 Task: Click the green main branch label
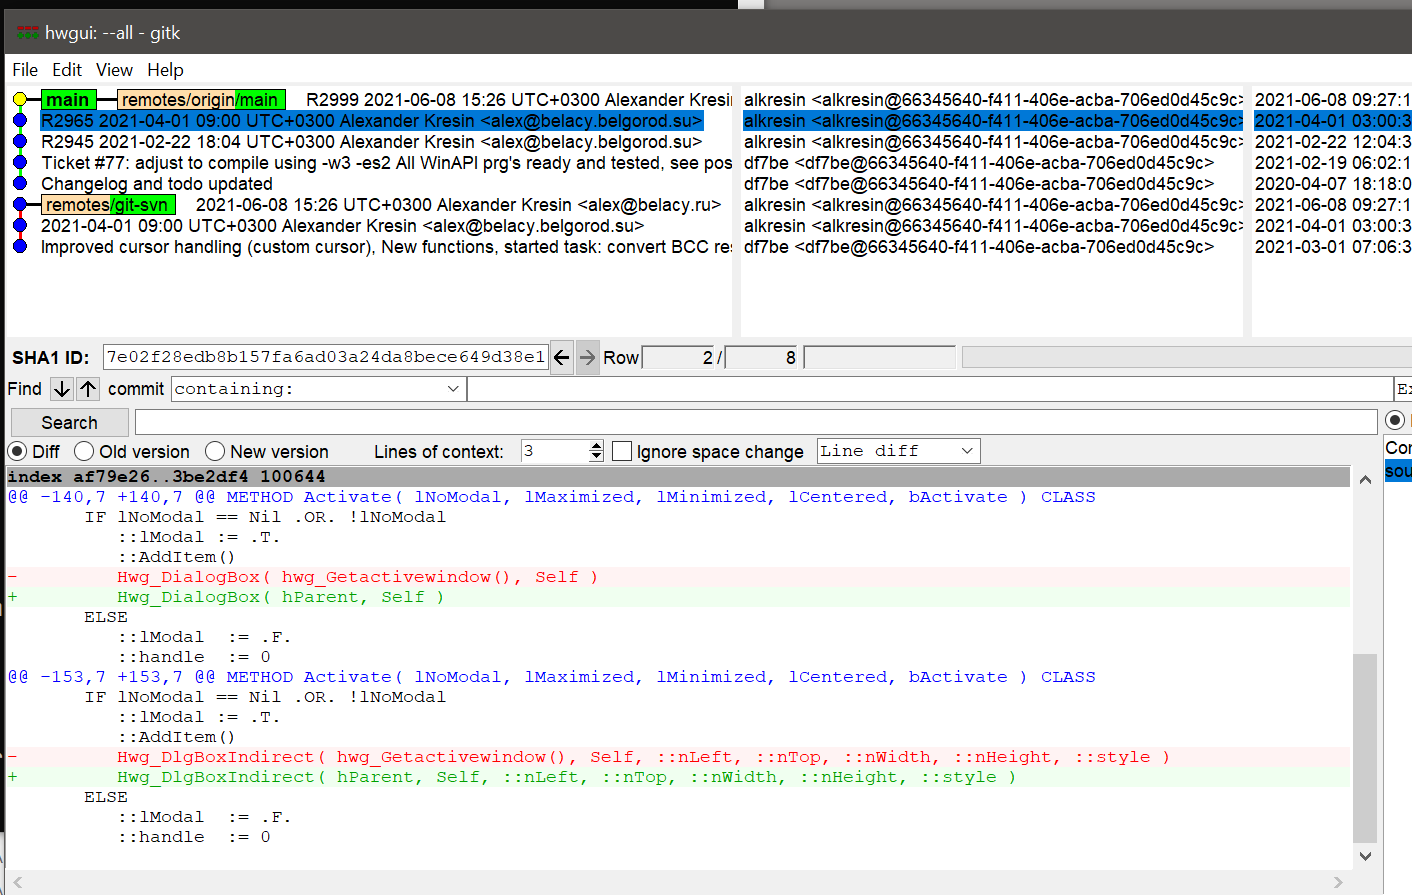67,99
